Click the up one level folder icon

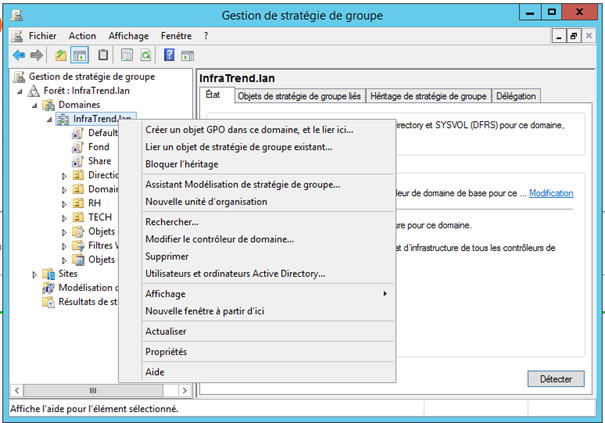point(61,55)
